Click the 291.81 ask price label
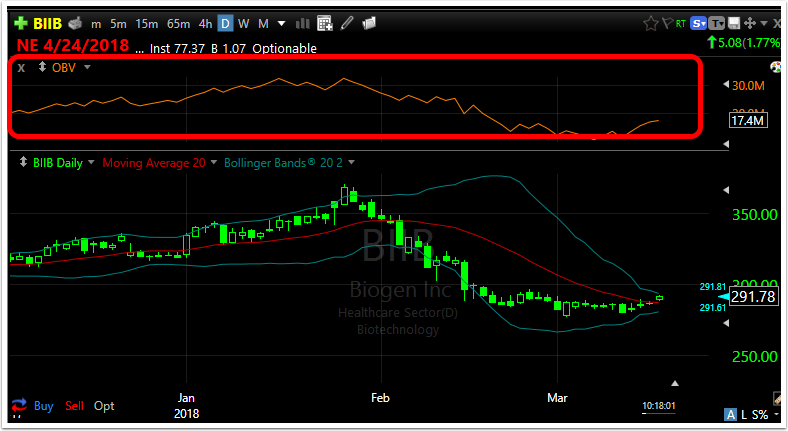788x431 pixels. [713, 287]
